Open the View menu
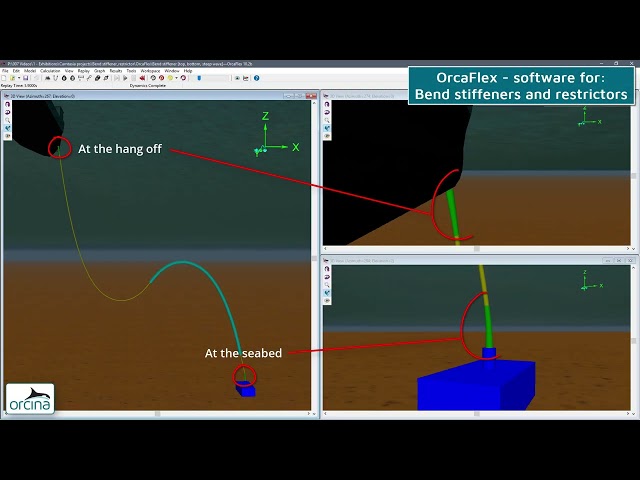Screen dimensions: 640x480 [69, 71]
